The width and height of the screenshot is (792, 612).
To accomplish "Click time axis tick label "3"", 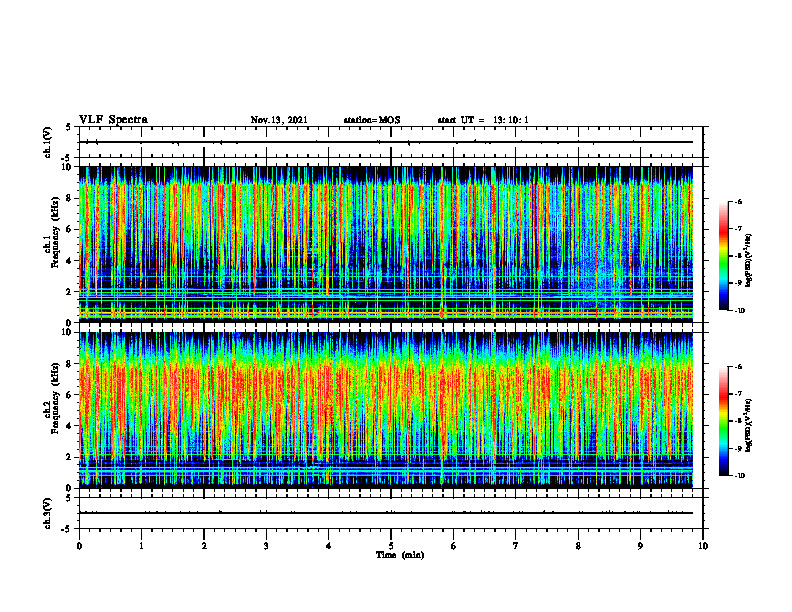I will pyautogui.click(x=266, y=546).
